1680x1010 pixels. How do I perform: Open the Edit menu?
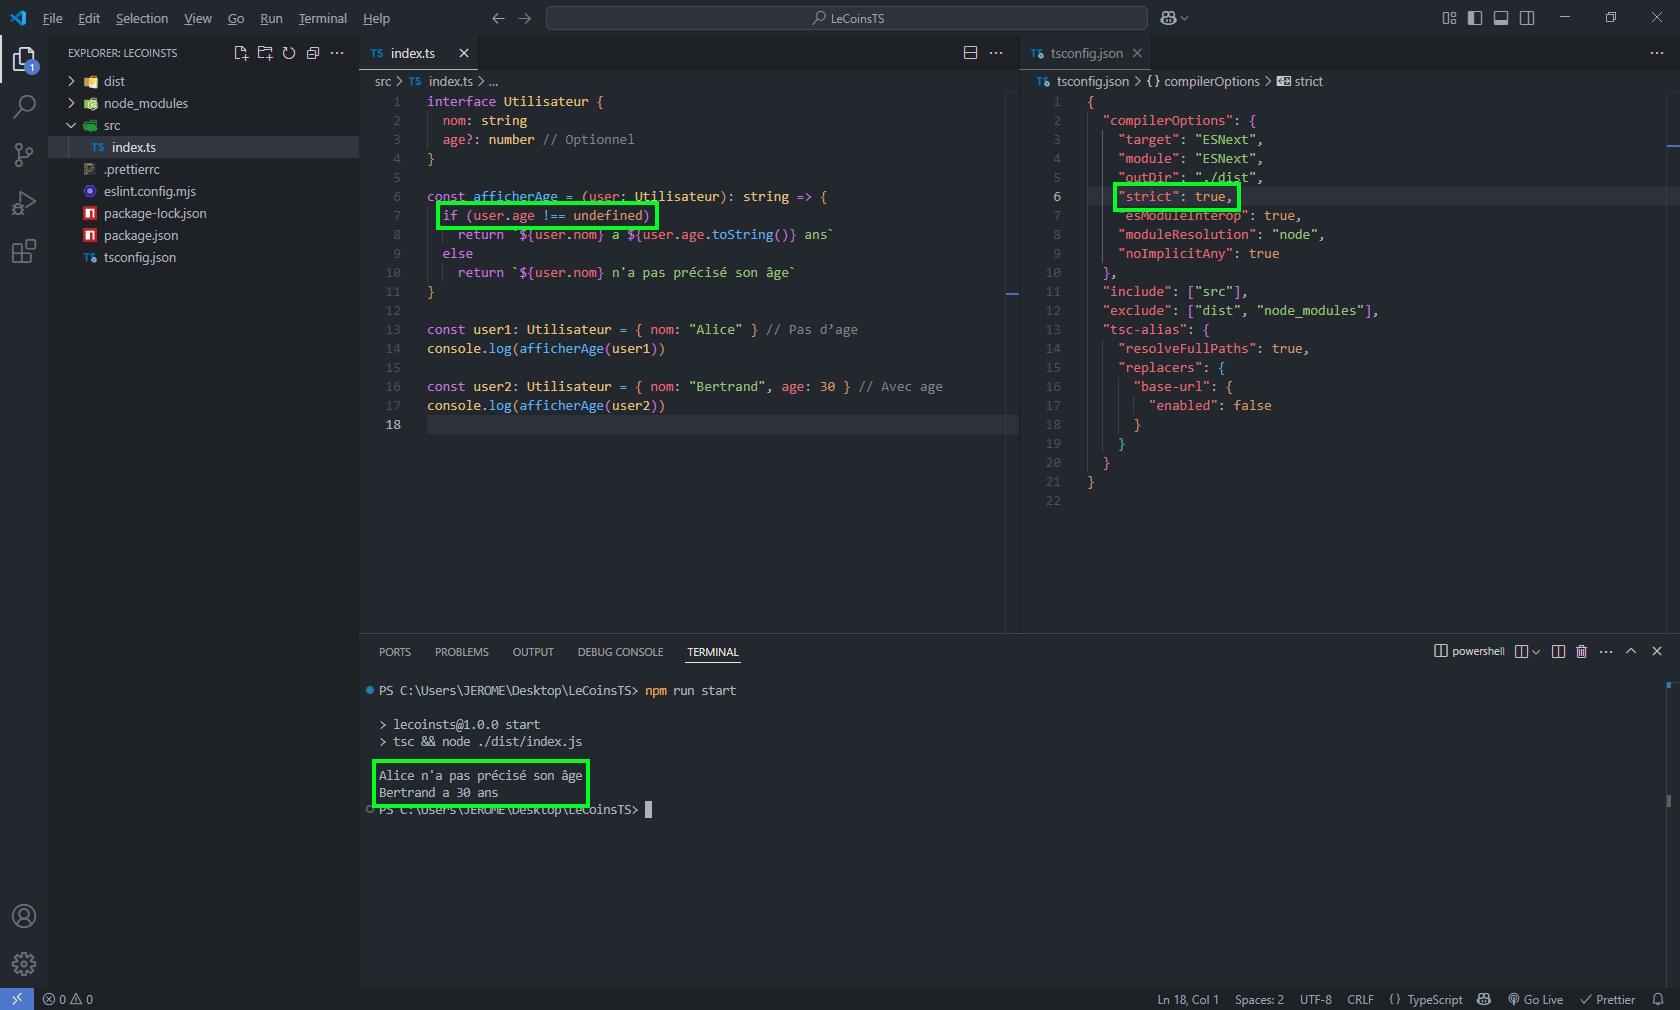tap(89, 18)
